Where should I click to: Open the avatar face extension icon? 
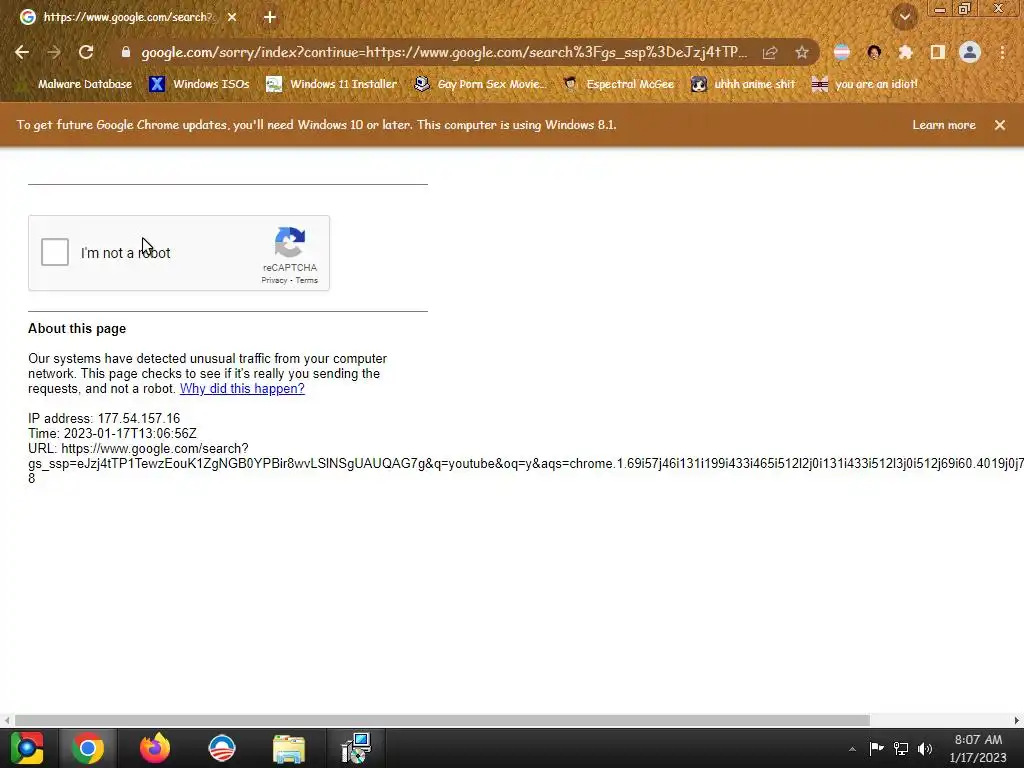(874, 52)
